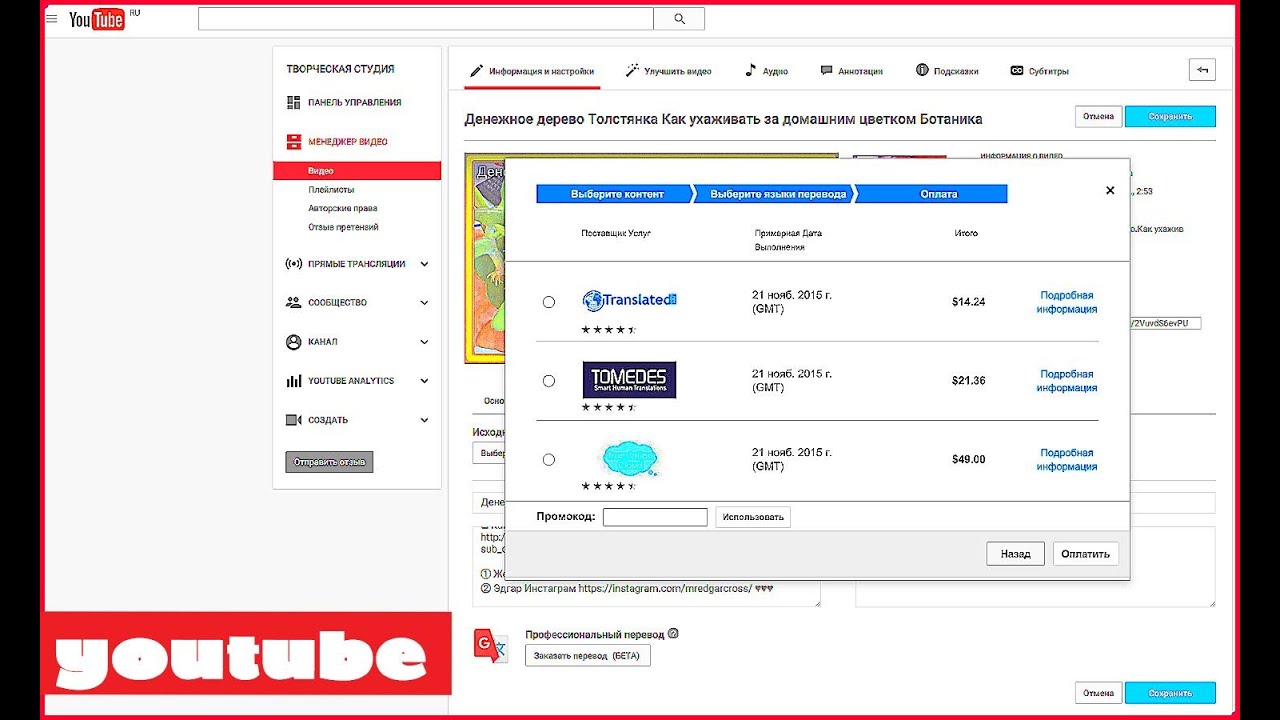Click the Назад button
The width and height of the screenshot is (1280, 720).
coord(1015,553)
